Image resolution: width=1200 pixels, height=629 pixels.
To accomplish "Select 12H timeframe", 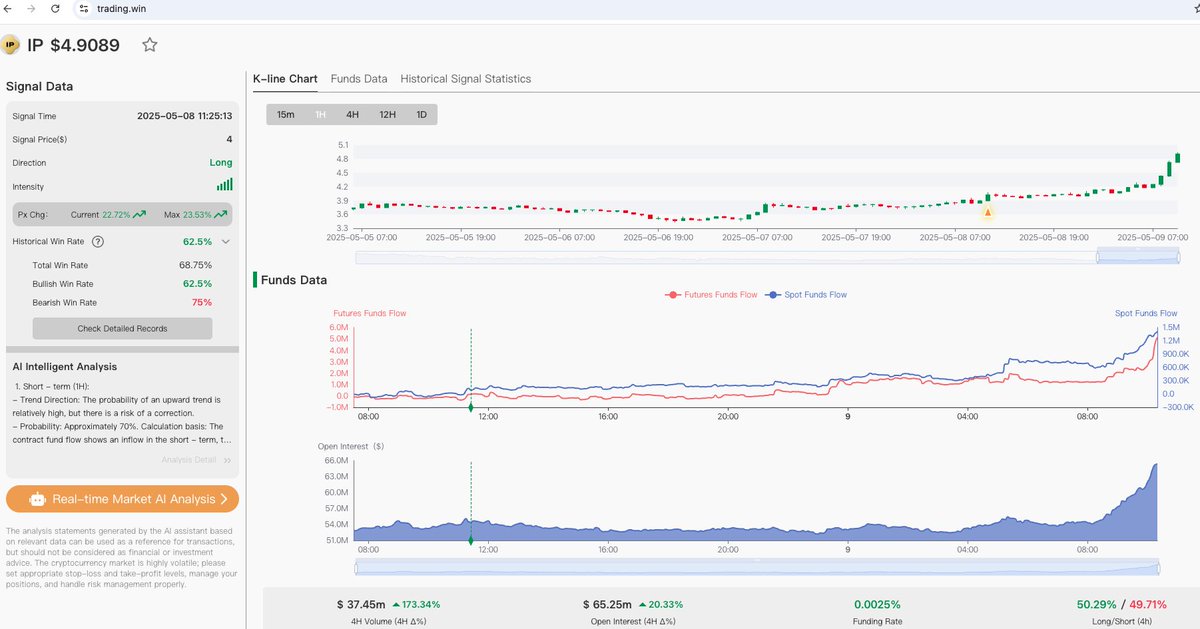I will (387, 115).
